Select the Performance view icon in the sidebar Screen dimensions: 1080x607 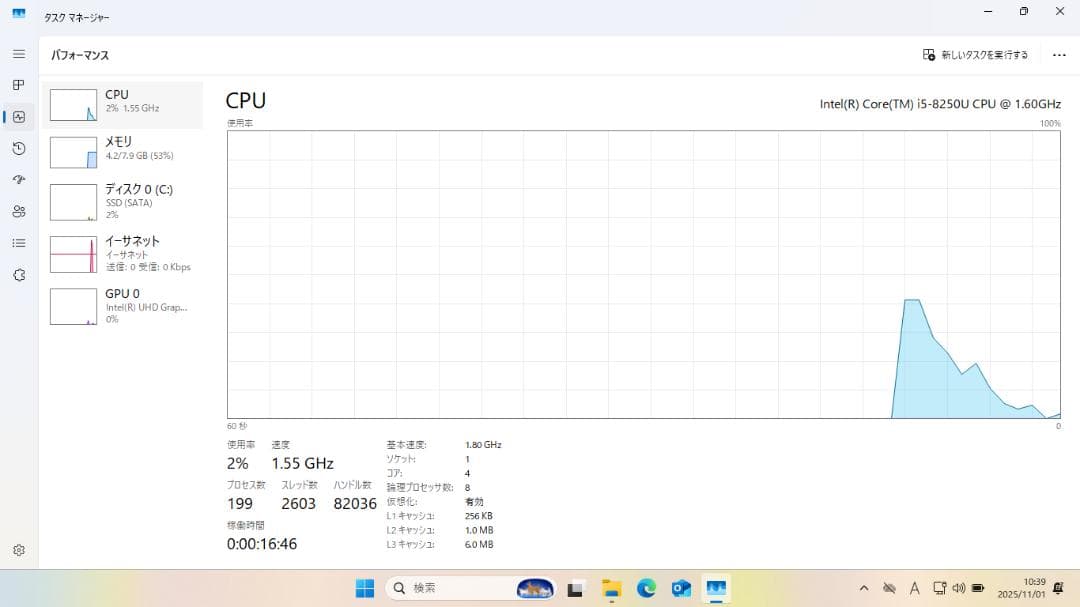18,117
